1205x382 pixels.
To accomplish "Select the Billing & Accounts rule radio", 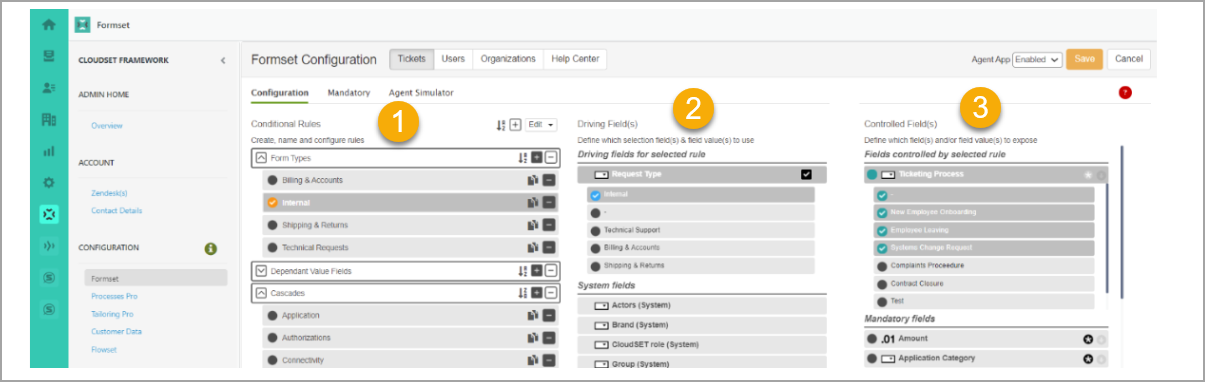I will tap(272, 180).
